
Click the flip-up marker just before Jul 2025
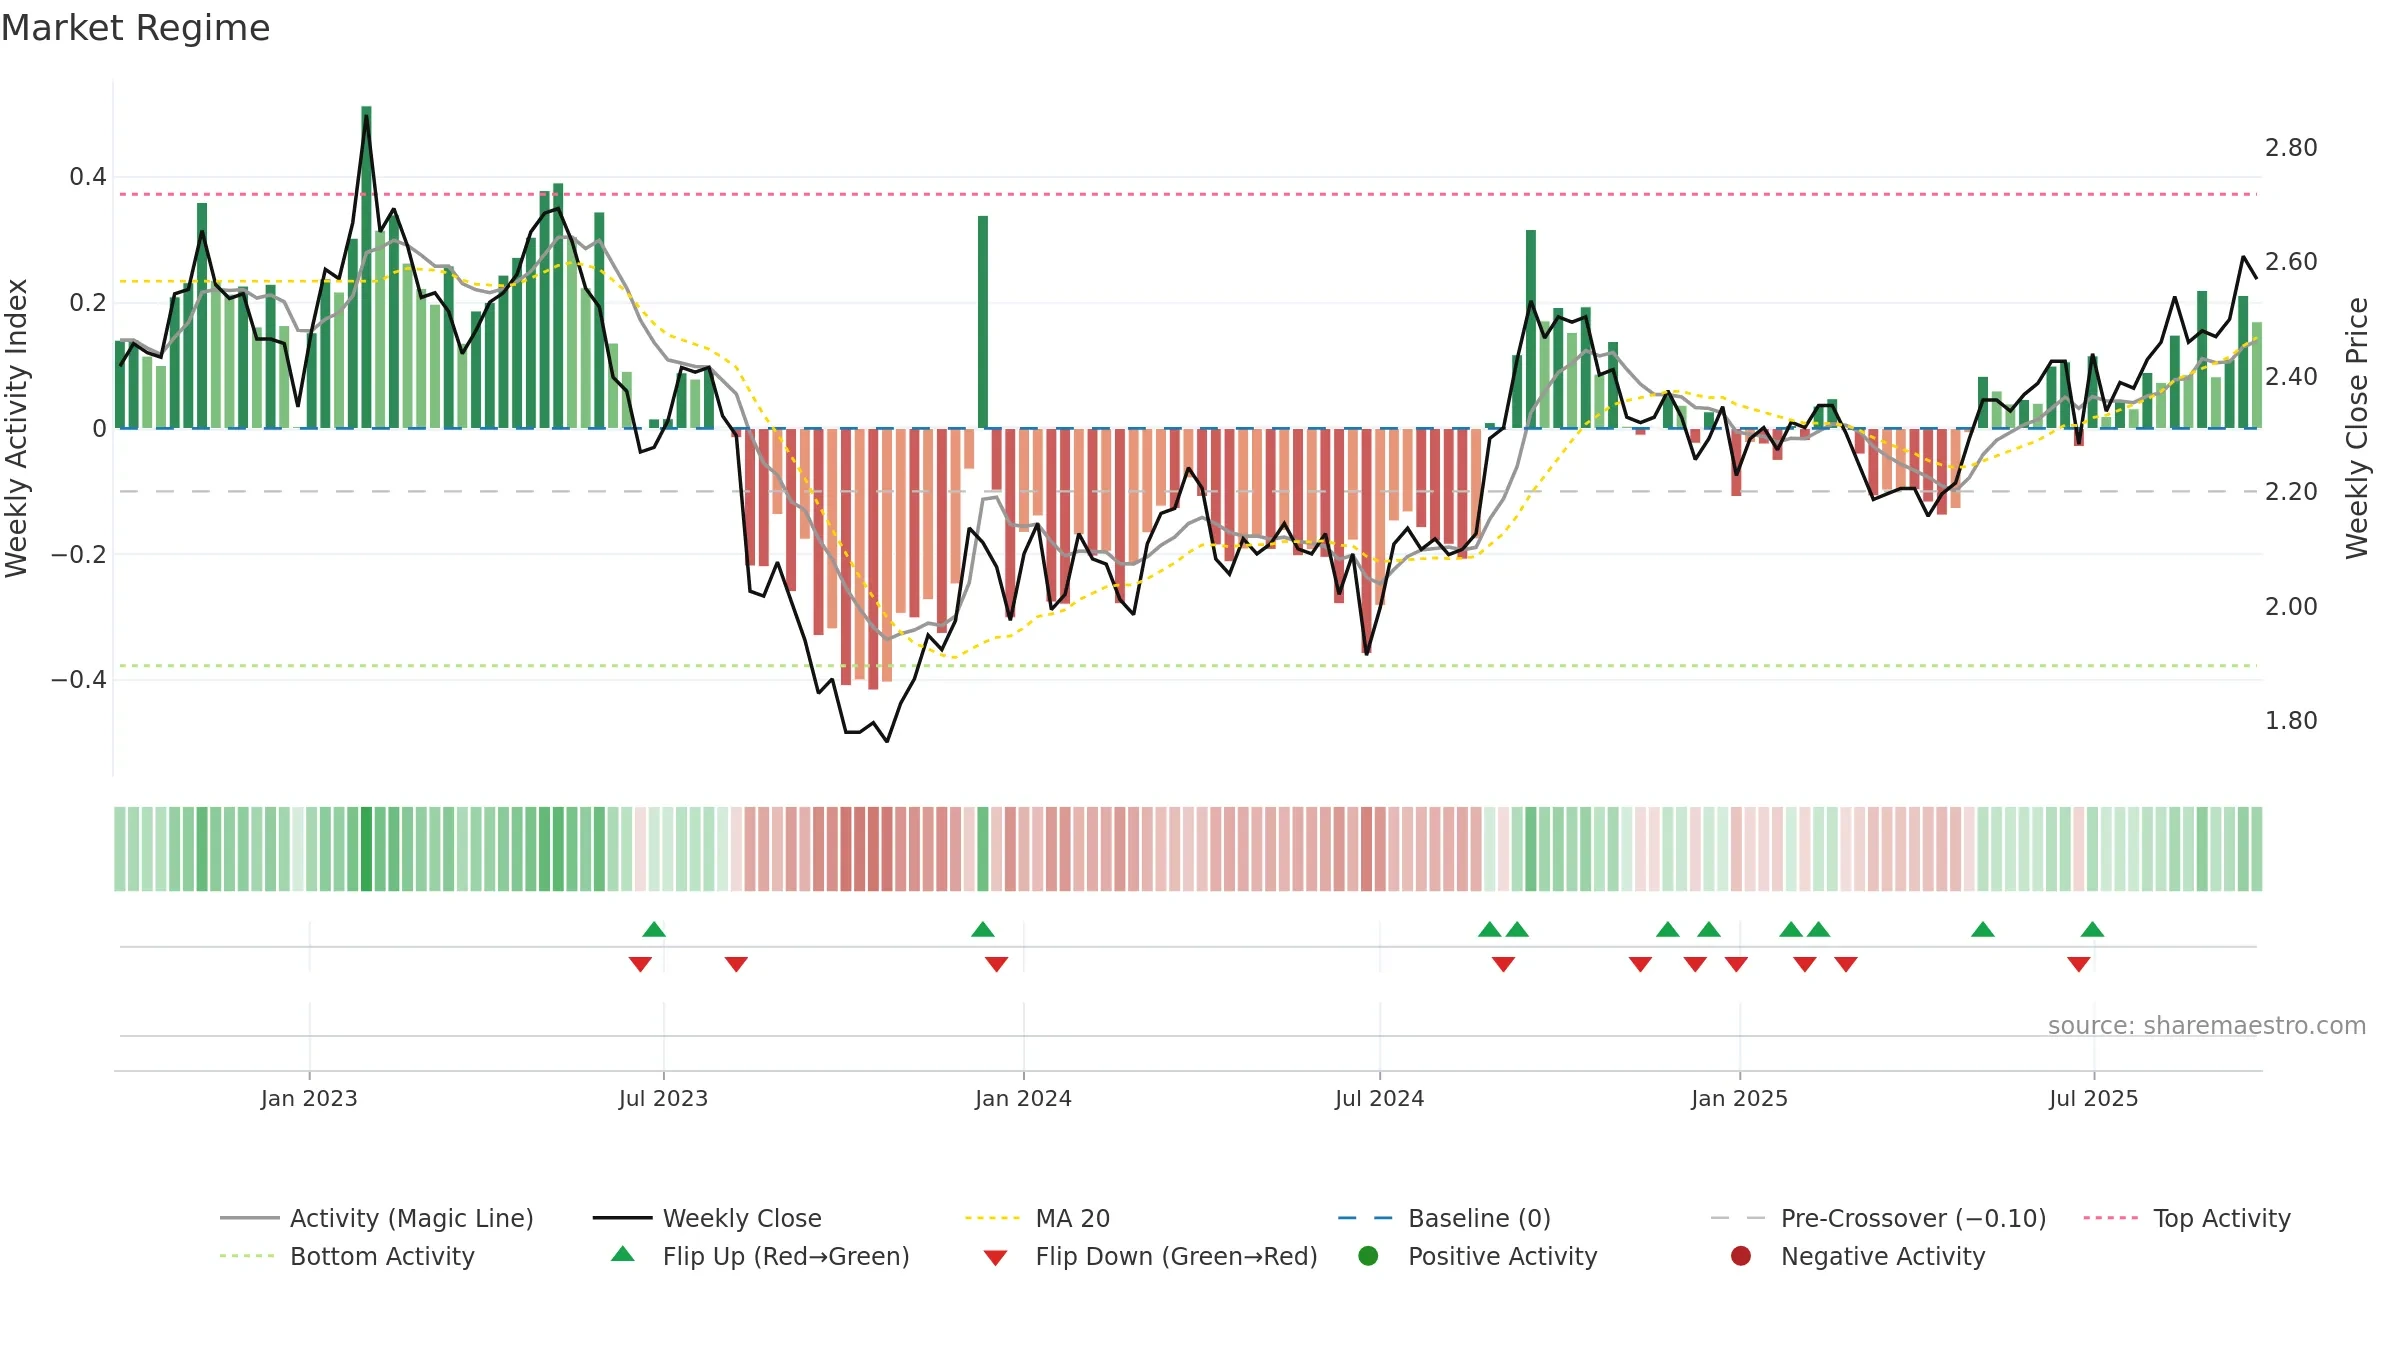click(x=2093, y=929)
